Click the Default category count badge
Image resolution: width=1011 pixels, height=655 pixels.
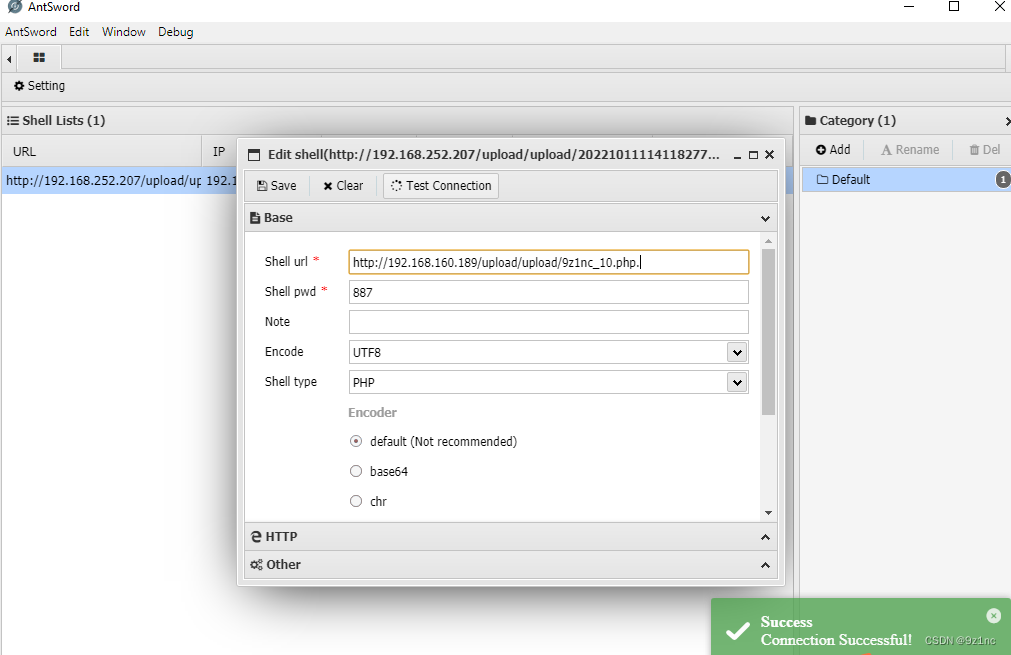[1003, 180]
